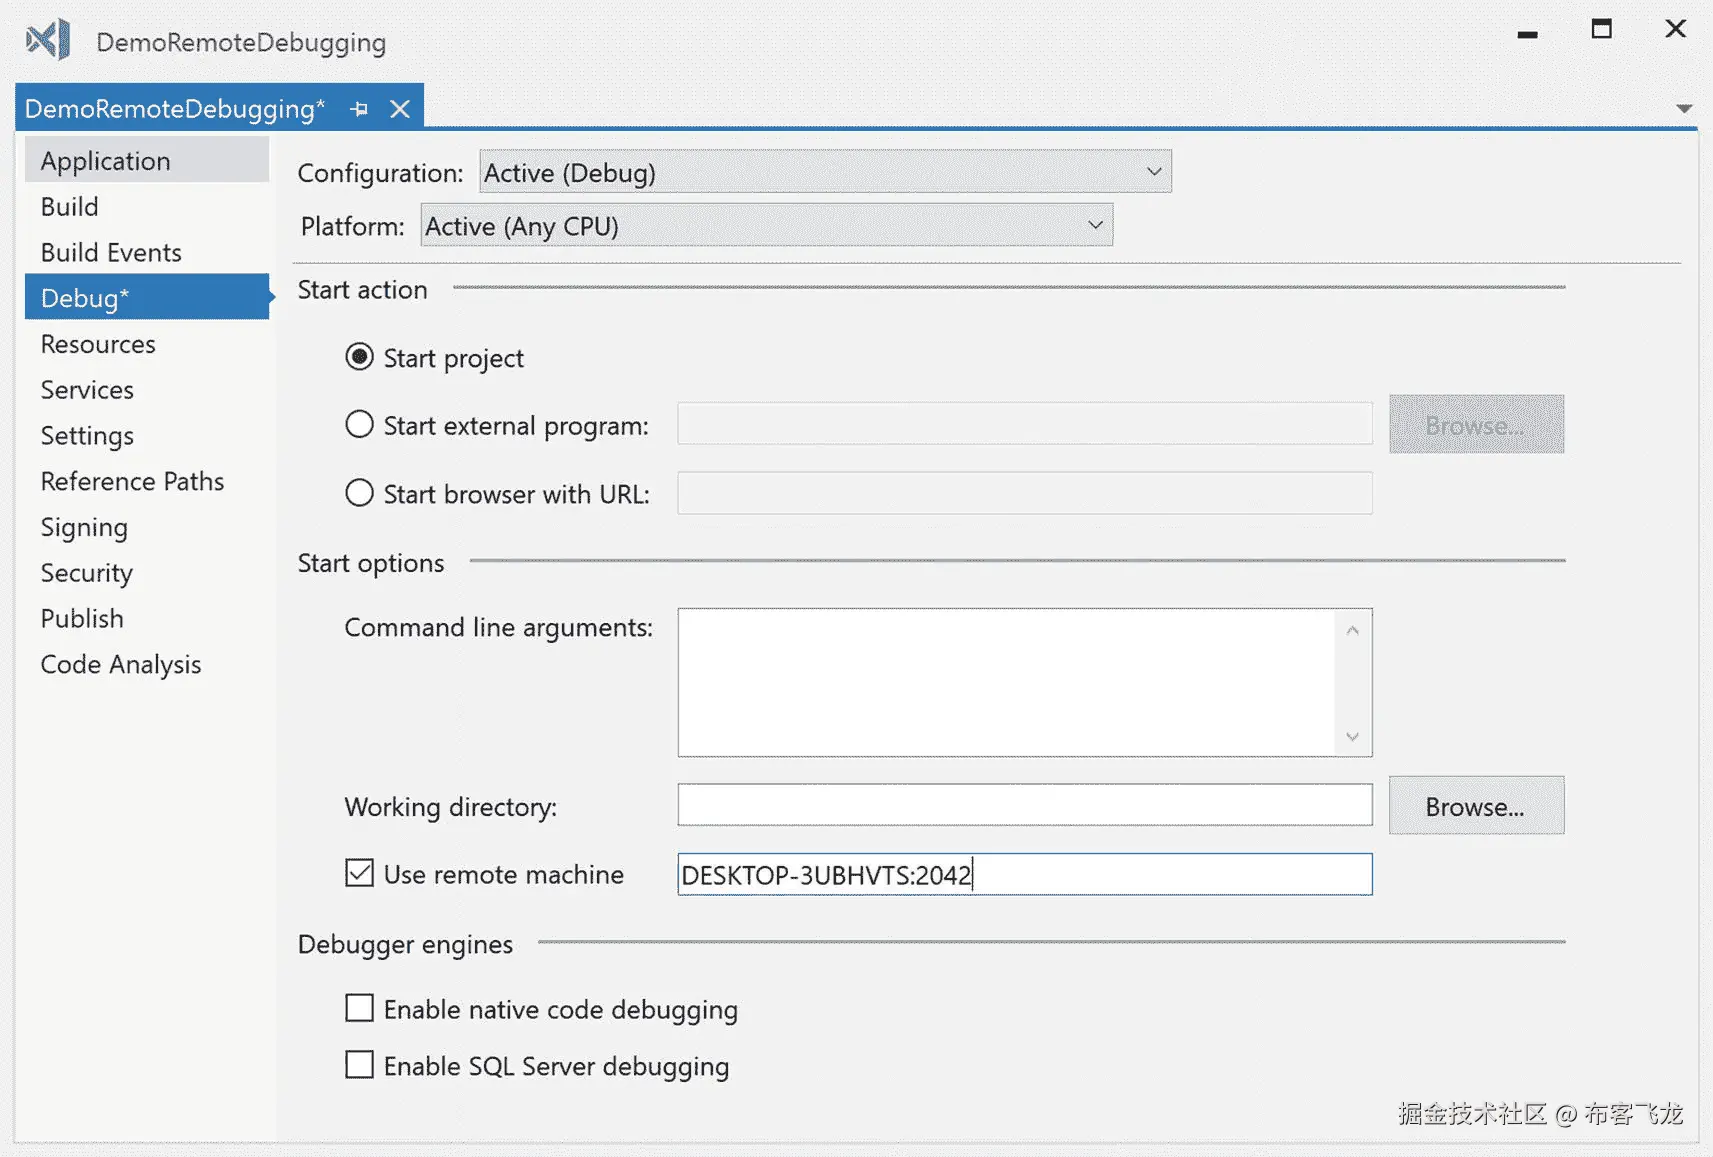This screenshot has width=1713, height=1157.
Task: Click the arguments box scroll down arrow
Action: pos(1352,736)
